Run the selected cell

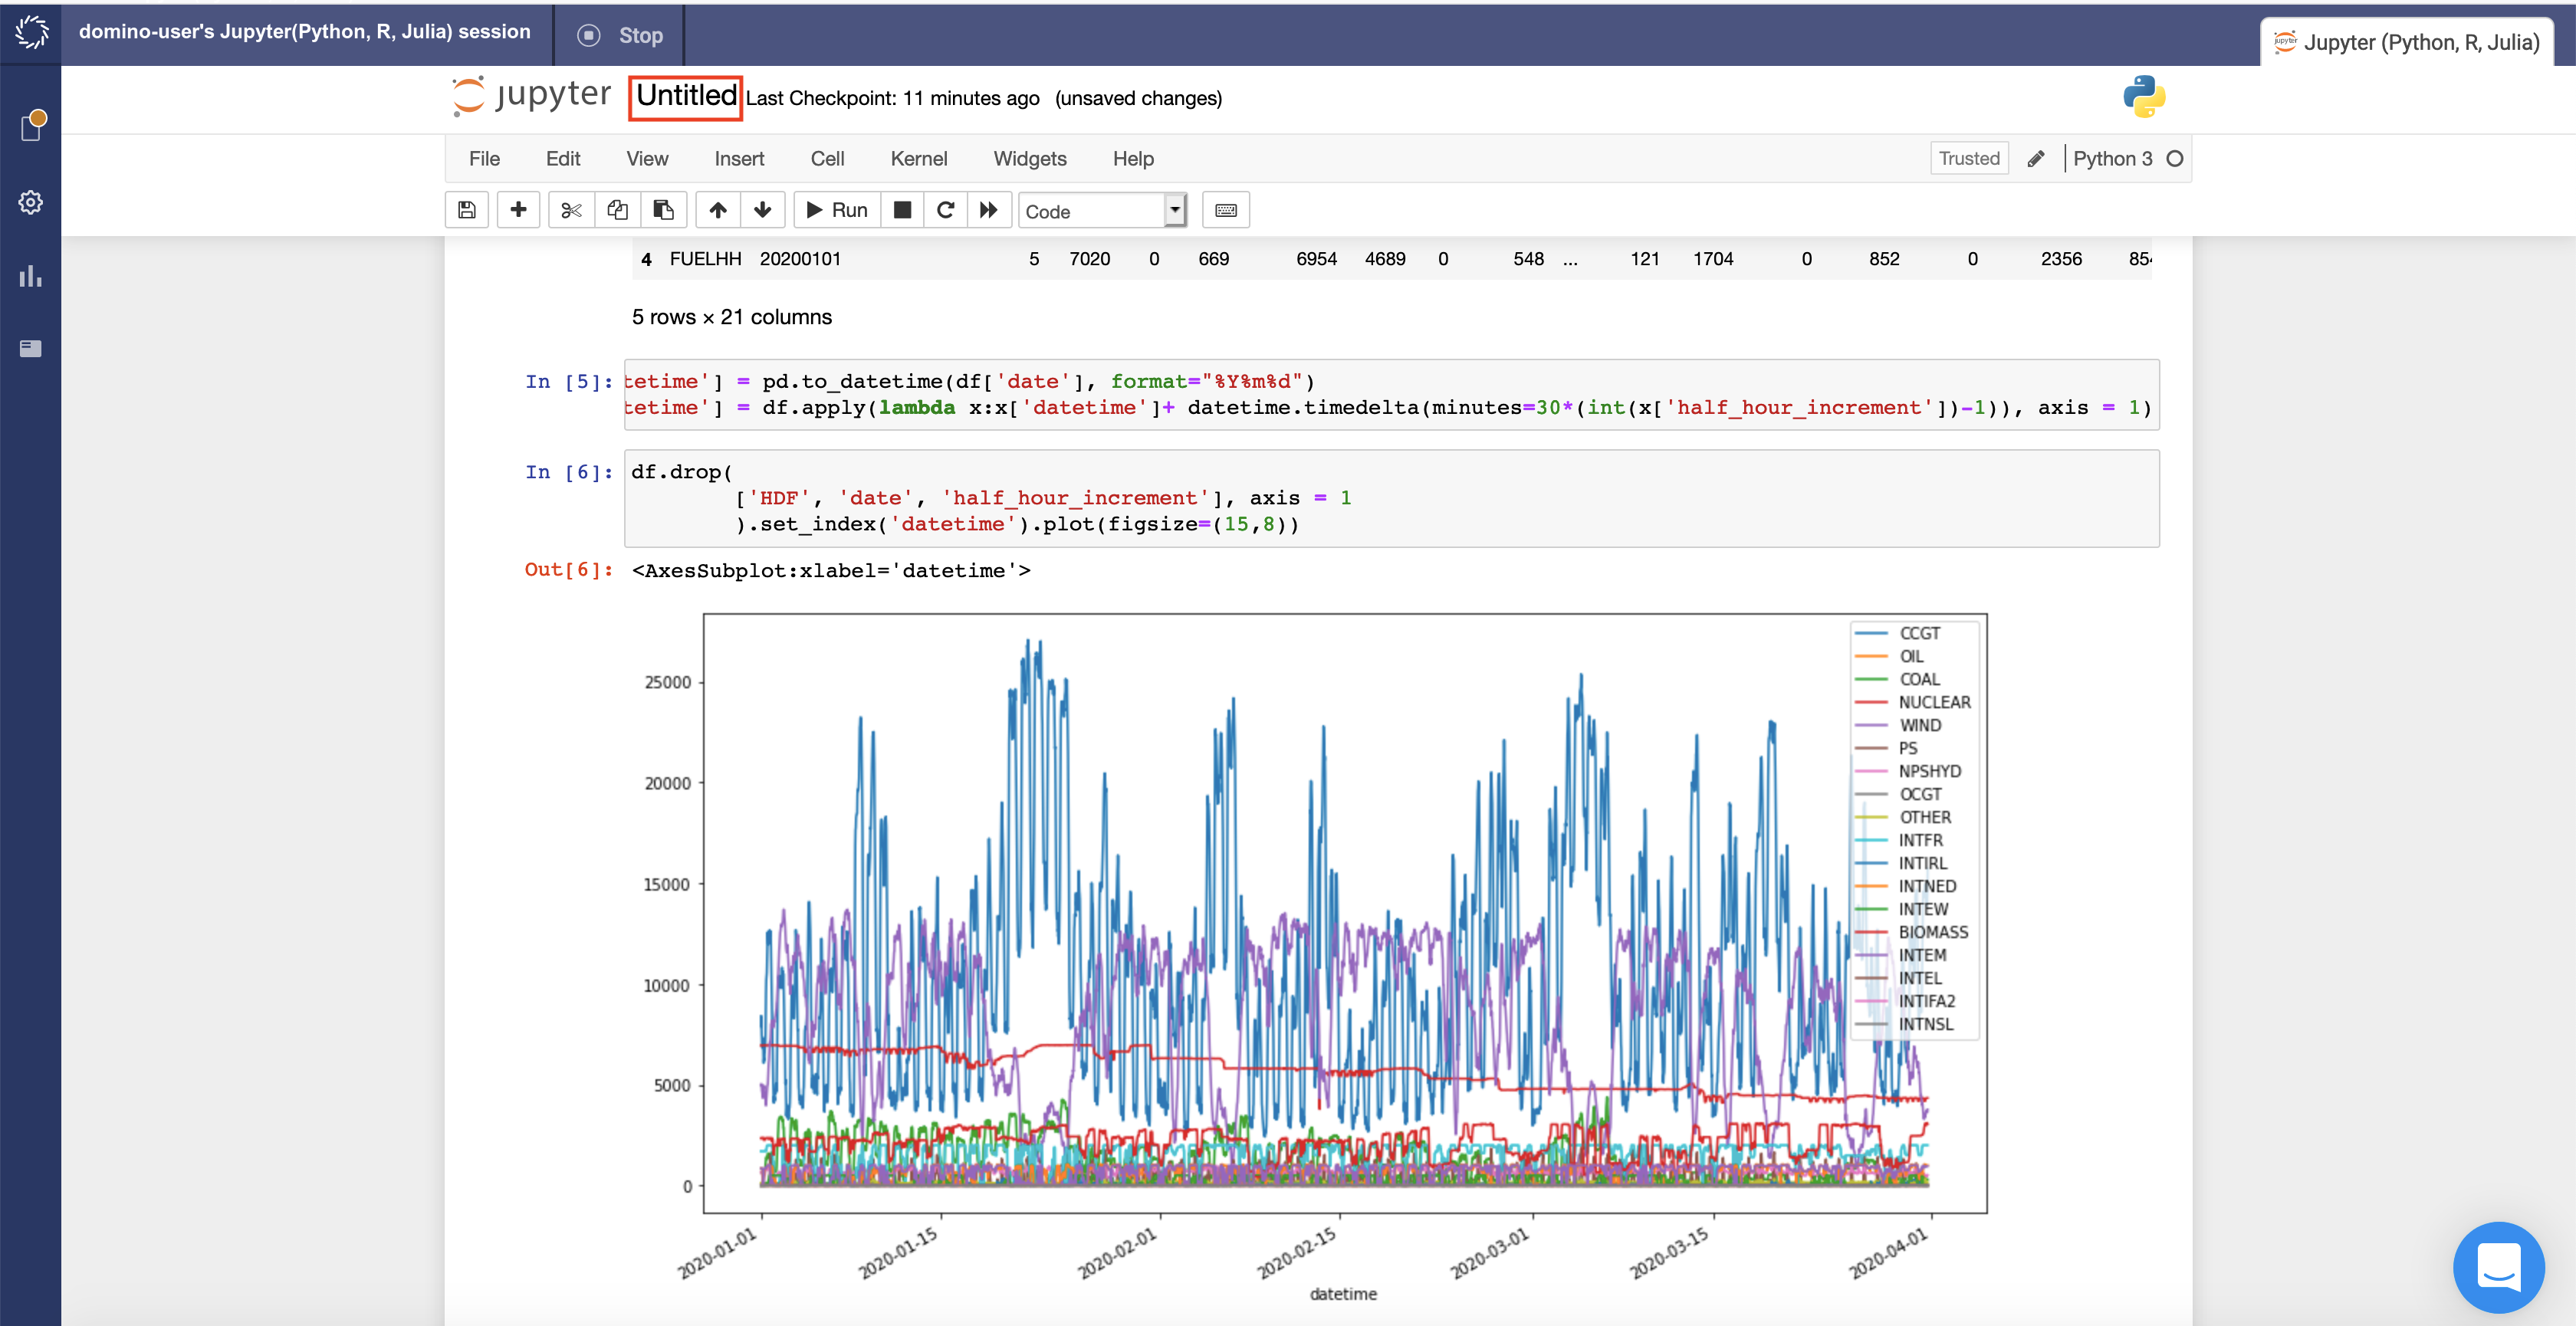click(837, 210)
